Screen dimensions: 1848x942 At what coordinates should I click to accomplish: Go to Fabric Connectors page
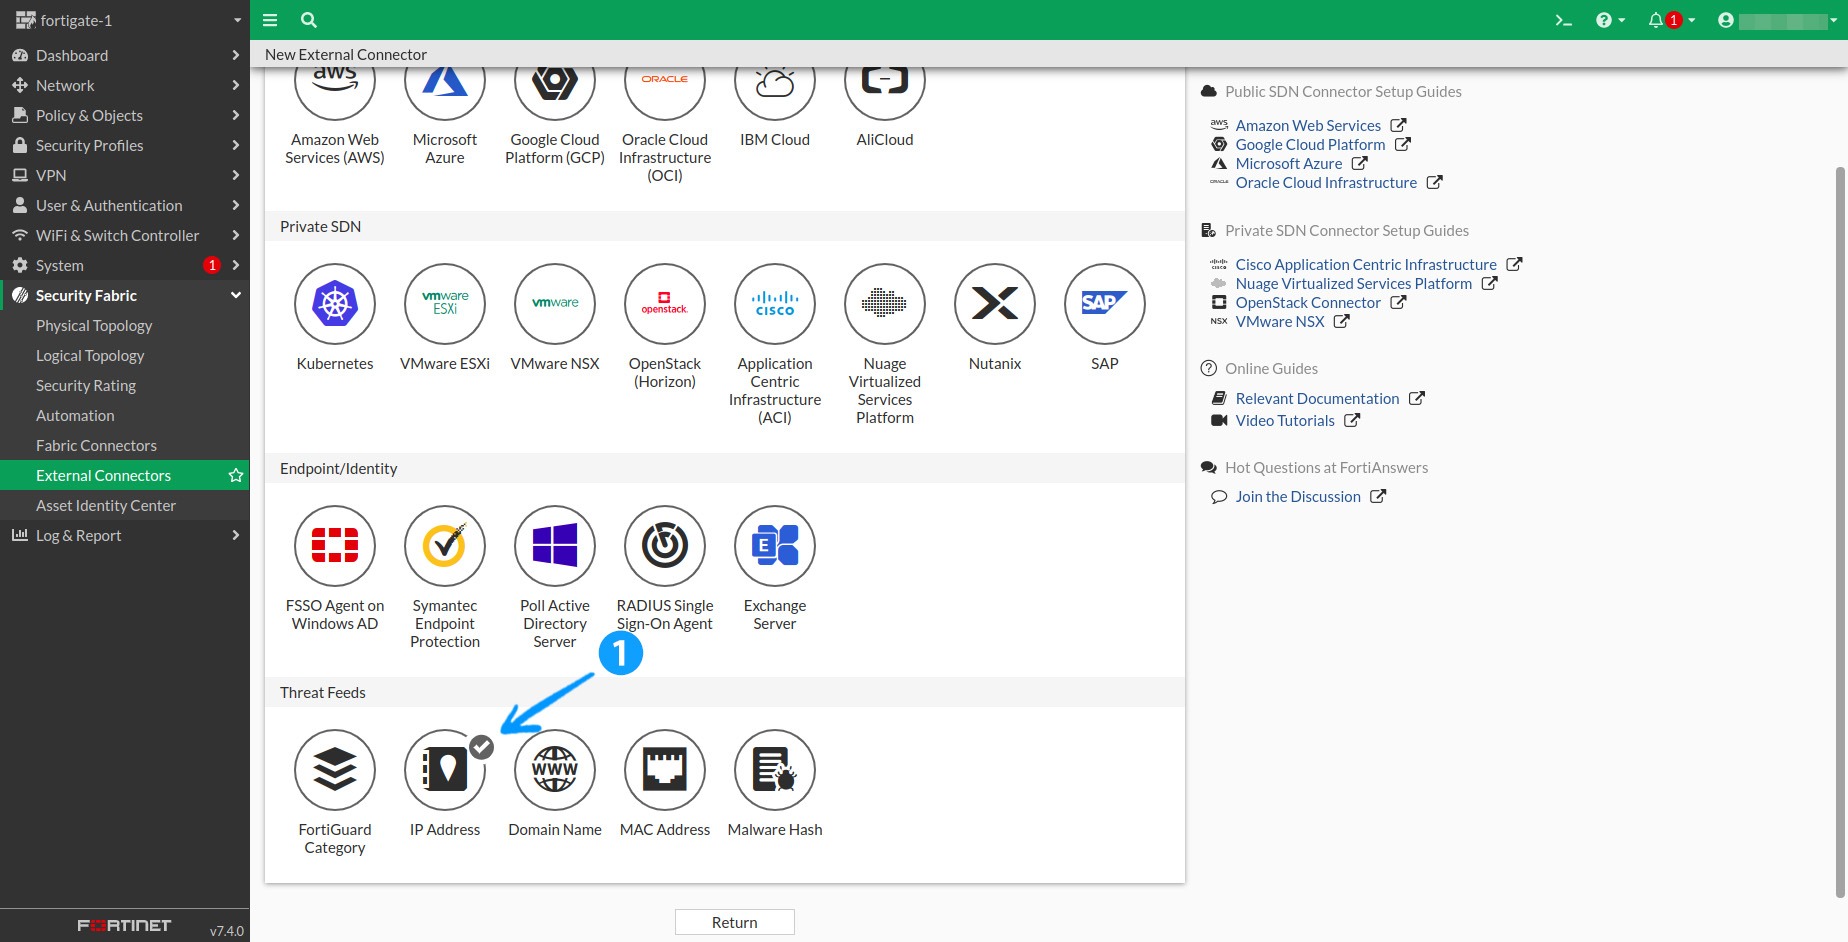(96, 446)
